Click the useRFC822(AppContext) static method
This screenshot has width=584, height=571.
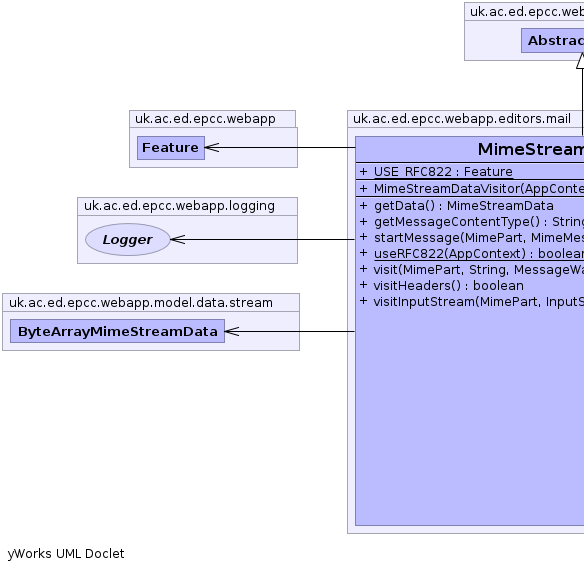tap(479, 254)
